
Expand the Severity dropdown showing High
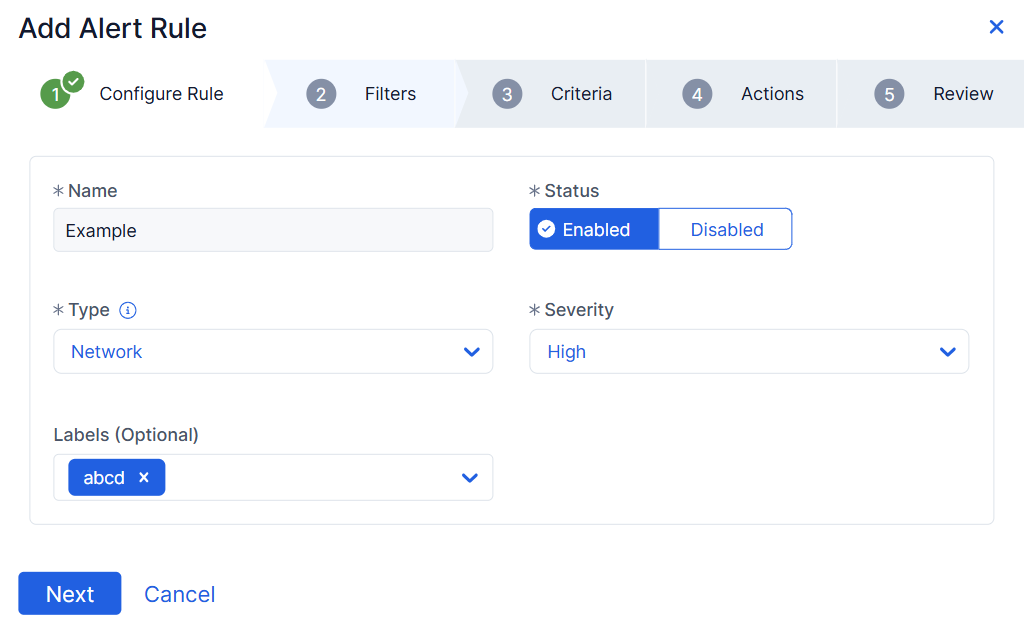pos(748,352)
